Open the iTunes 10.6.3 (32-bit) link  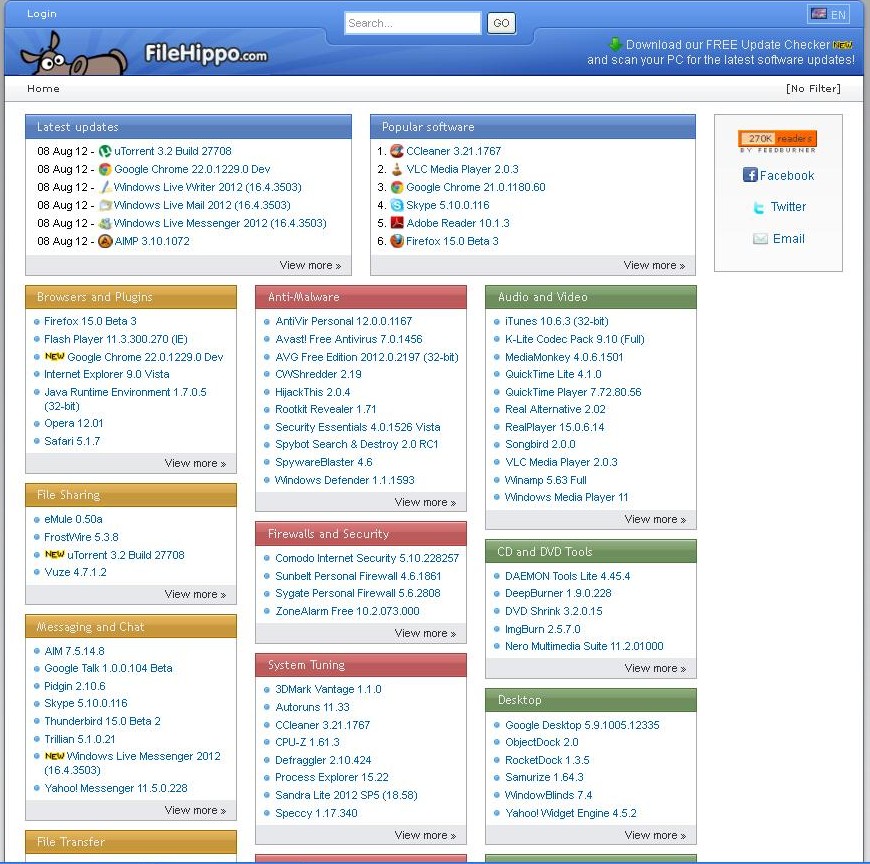click(x=556, y=321)
